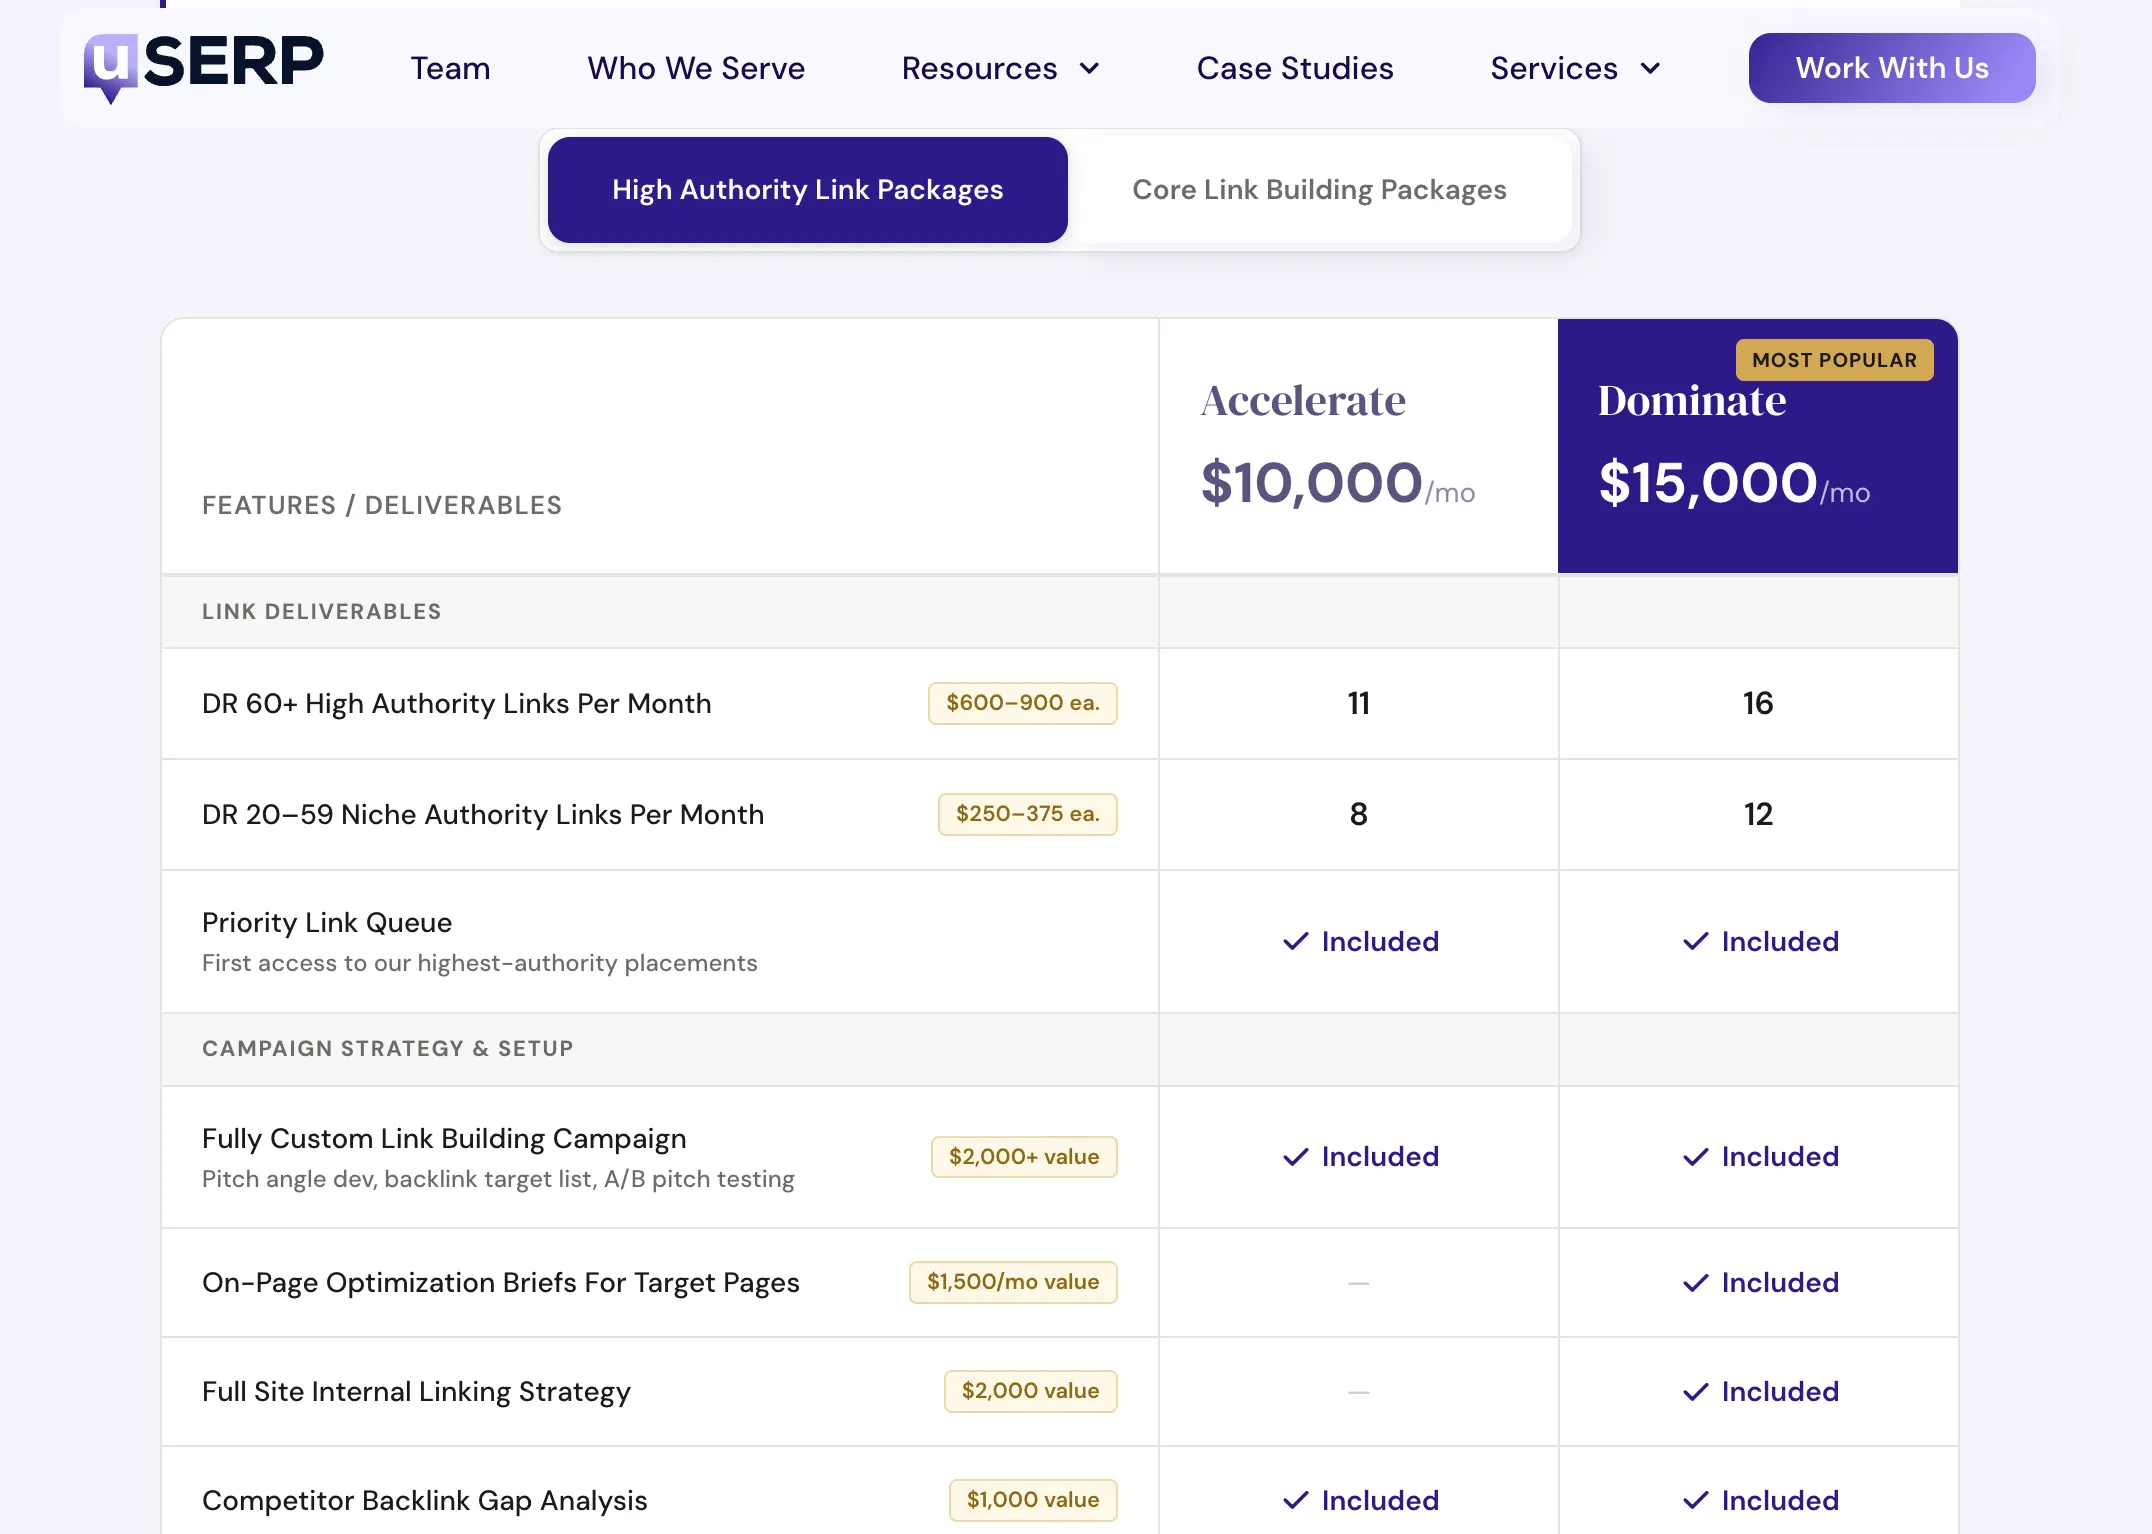
Task: Click Accelerate dash for Internal Linking Strategy
Action: tap(1358, 1392)
